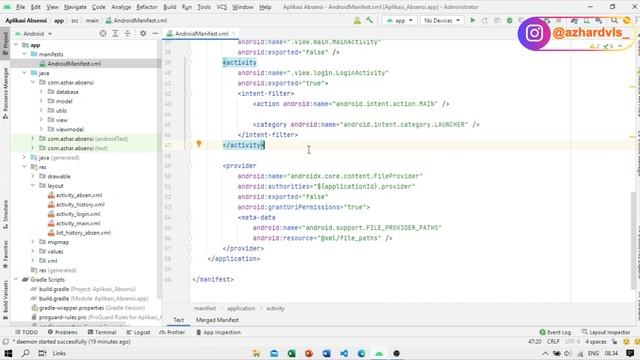Open the Project tool window stripe
Image resolution: width=640 pixels, height=360 pixels.
pos(5,43)
